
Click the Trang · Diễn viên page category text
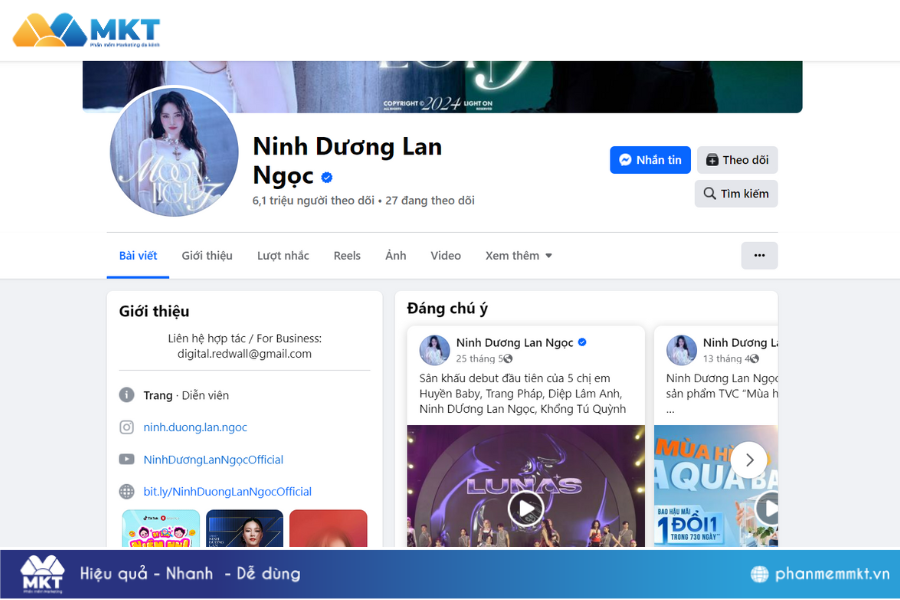coord(186,395)
